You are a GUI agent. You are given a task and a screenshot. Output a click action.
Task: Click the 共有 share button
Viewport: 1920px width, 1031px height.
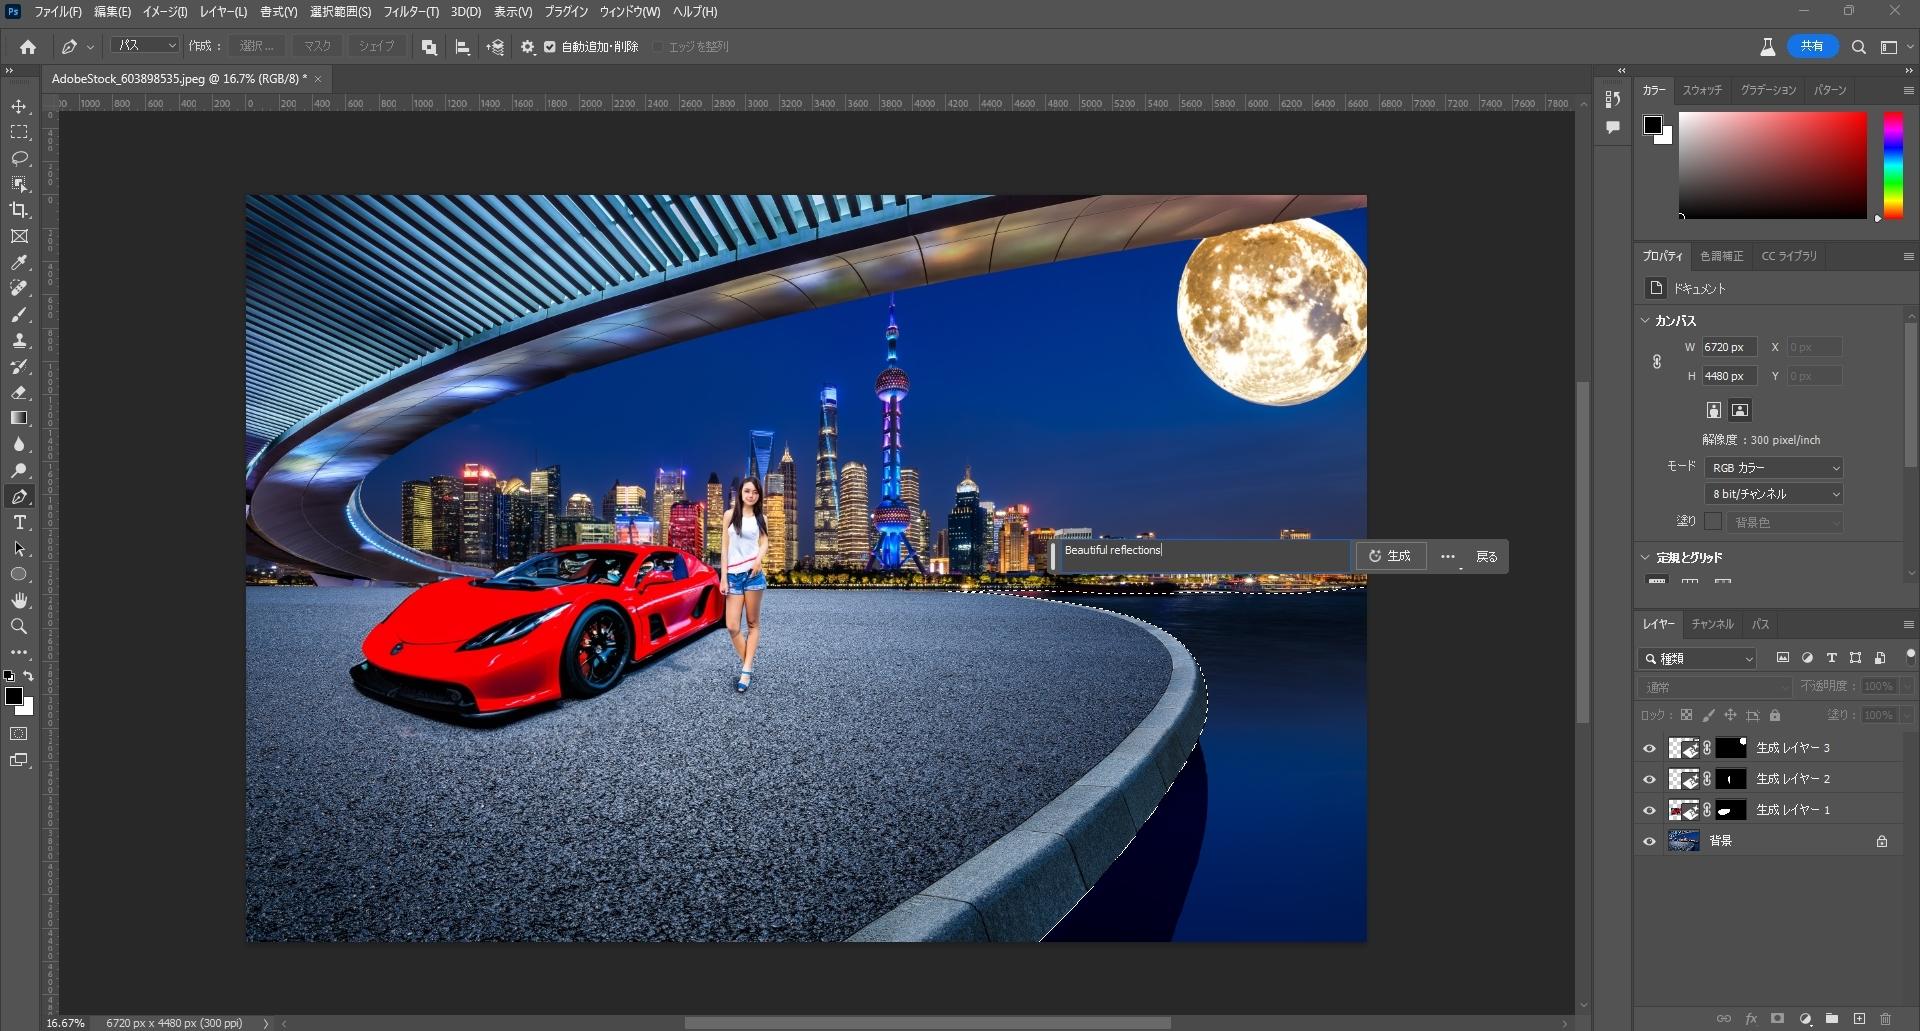coord(1812,46)
